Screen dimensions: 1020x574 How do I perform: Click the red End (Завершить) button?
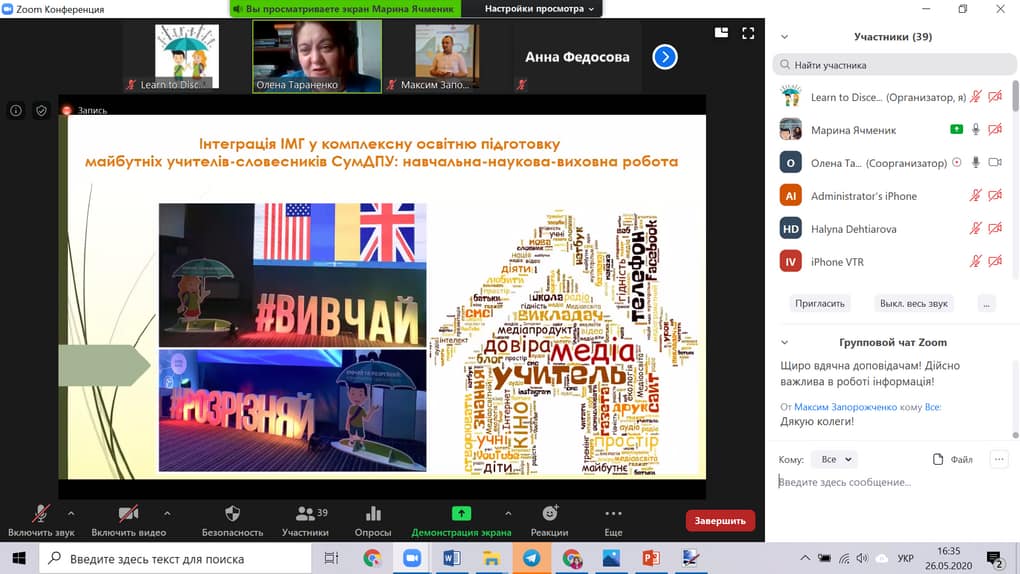[x=720, y=521]
